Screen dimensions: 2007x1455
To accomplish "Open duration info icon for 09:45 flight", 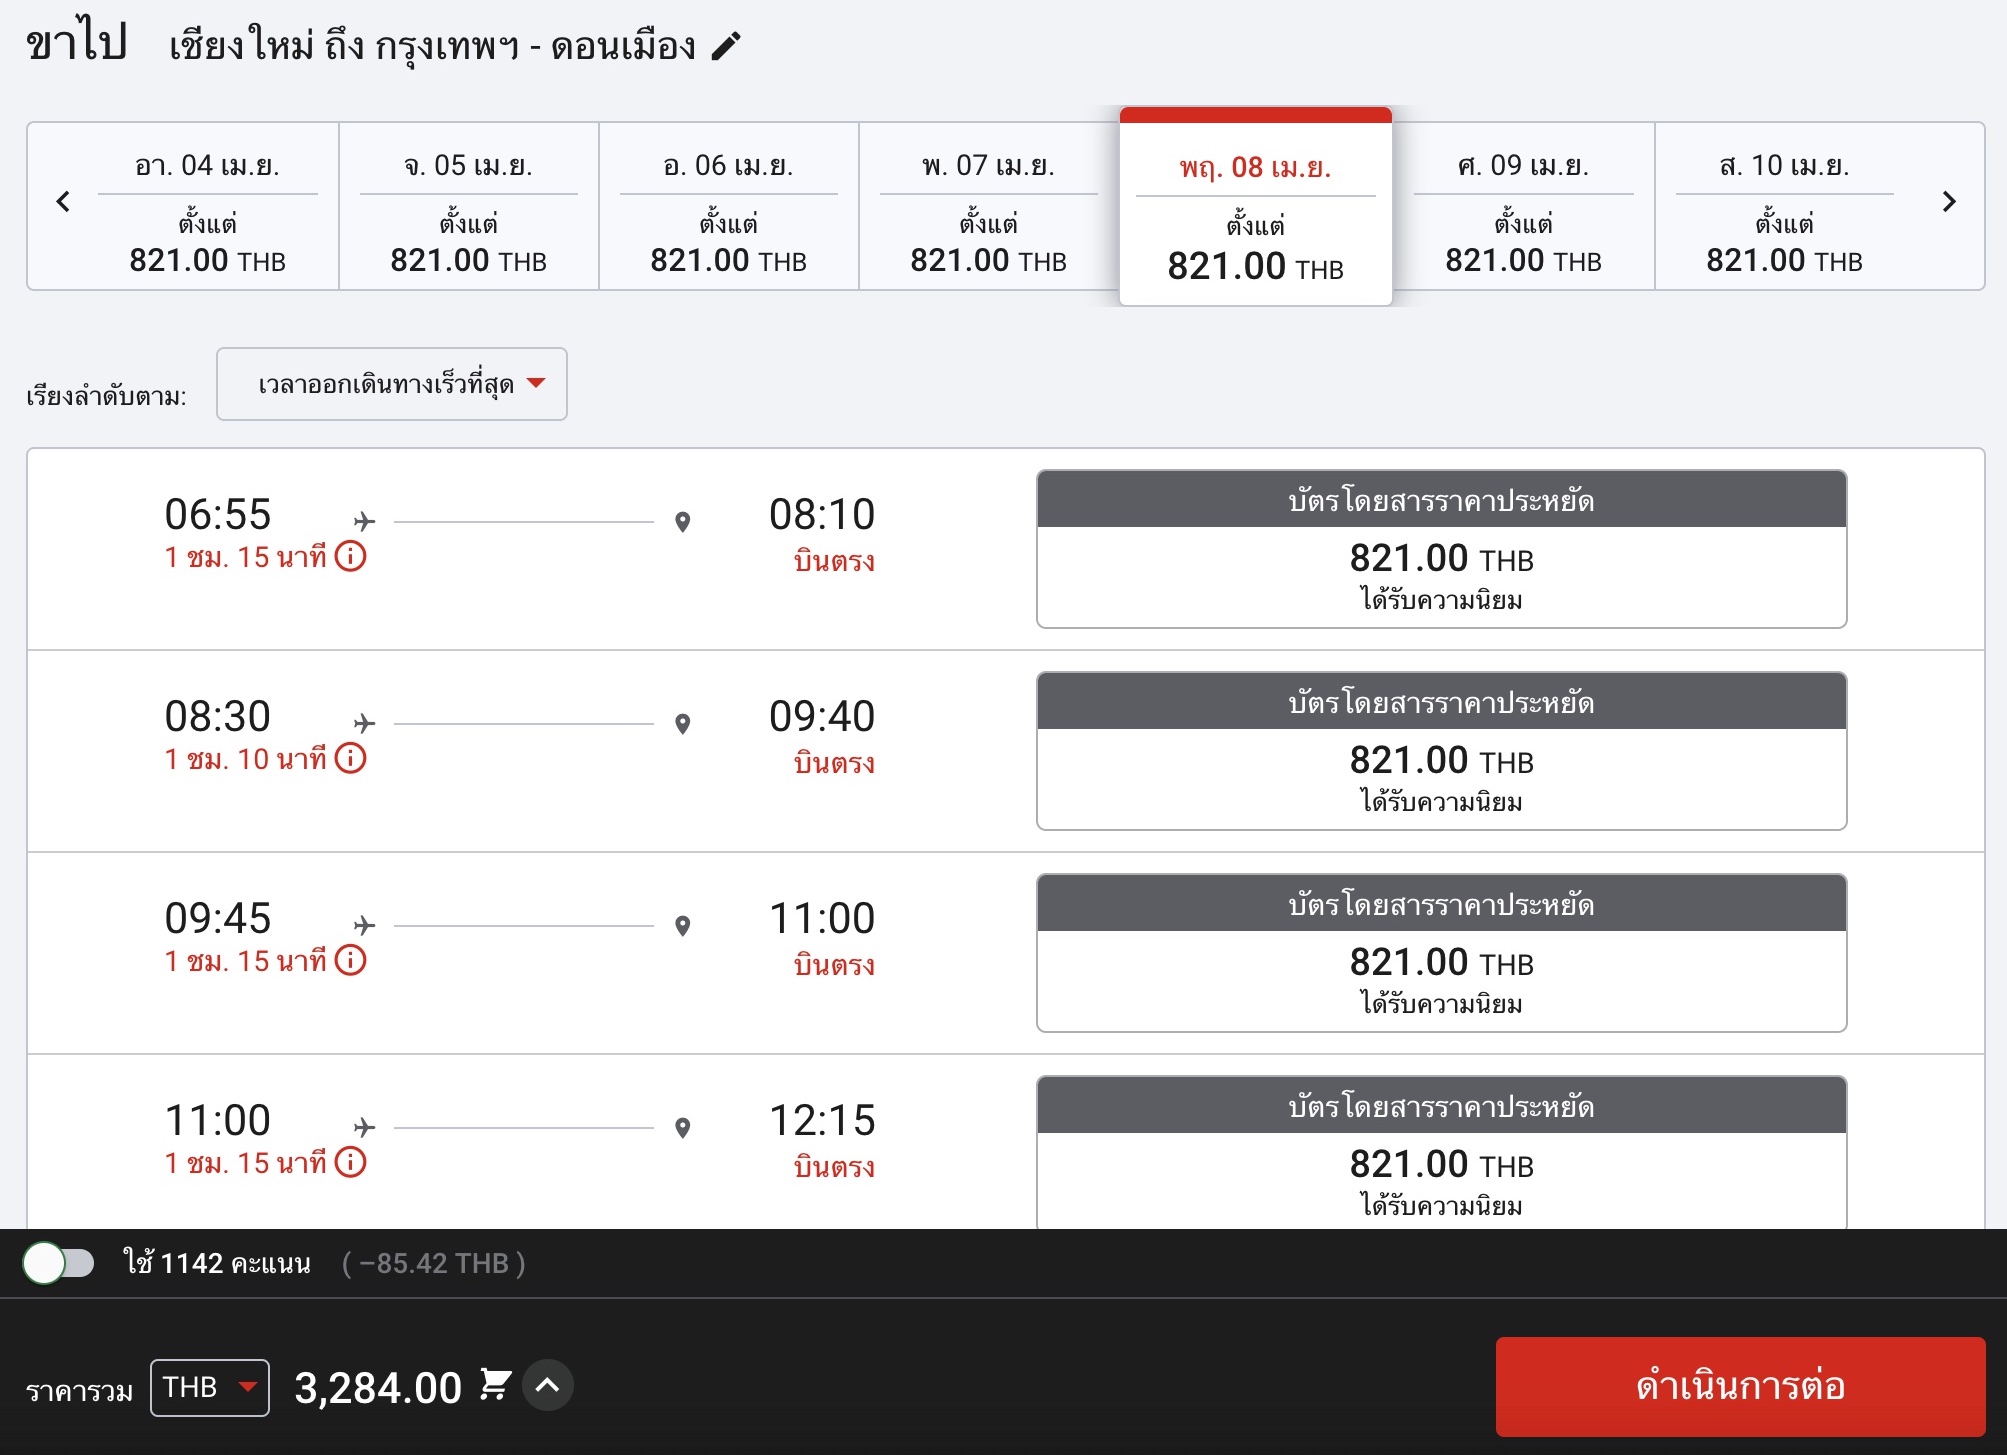I will [350, 960].
